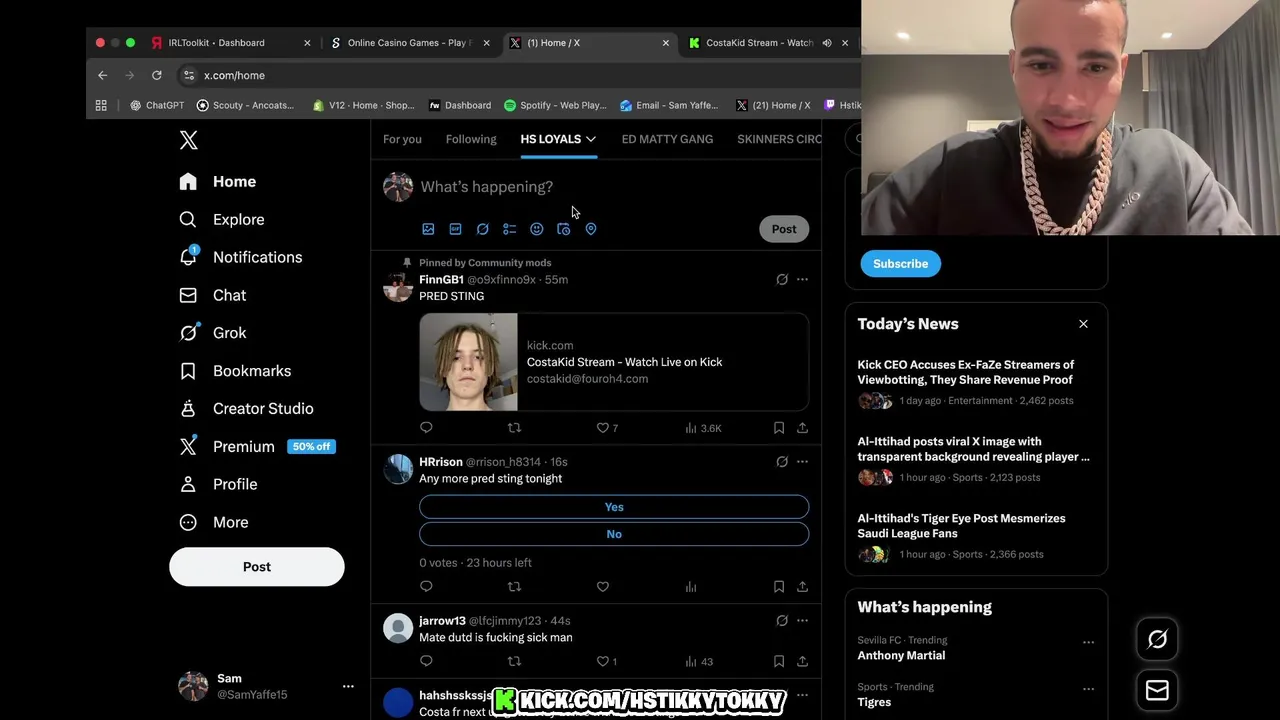Screen dimensions: 1280x720
Task: Add a poll to the new post
Action: click(509, 229)
